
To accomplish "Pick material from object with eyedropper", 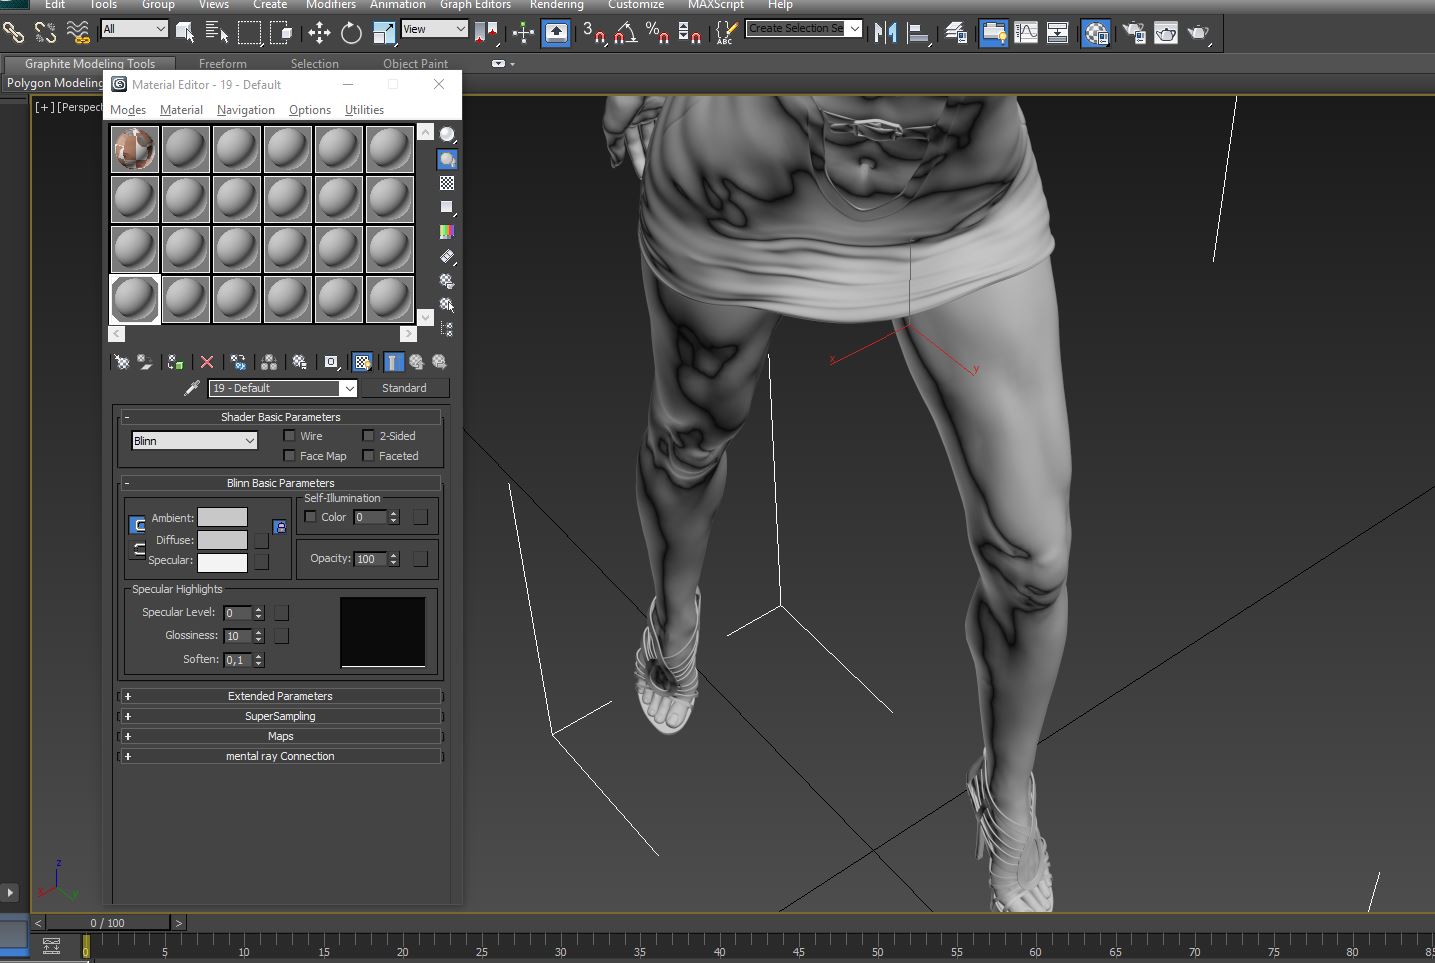I will 192,388.
